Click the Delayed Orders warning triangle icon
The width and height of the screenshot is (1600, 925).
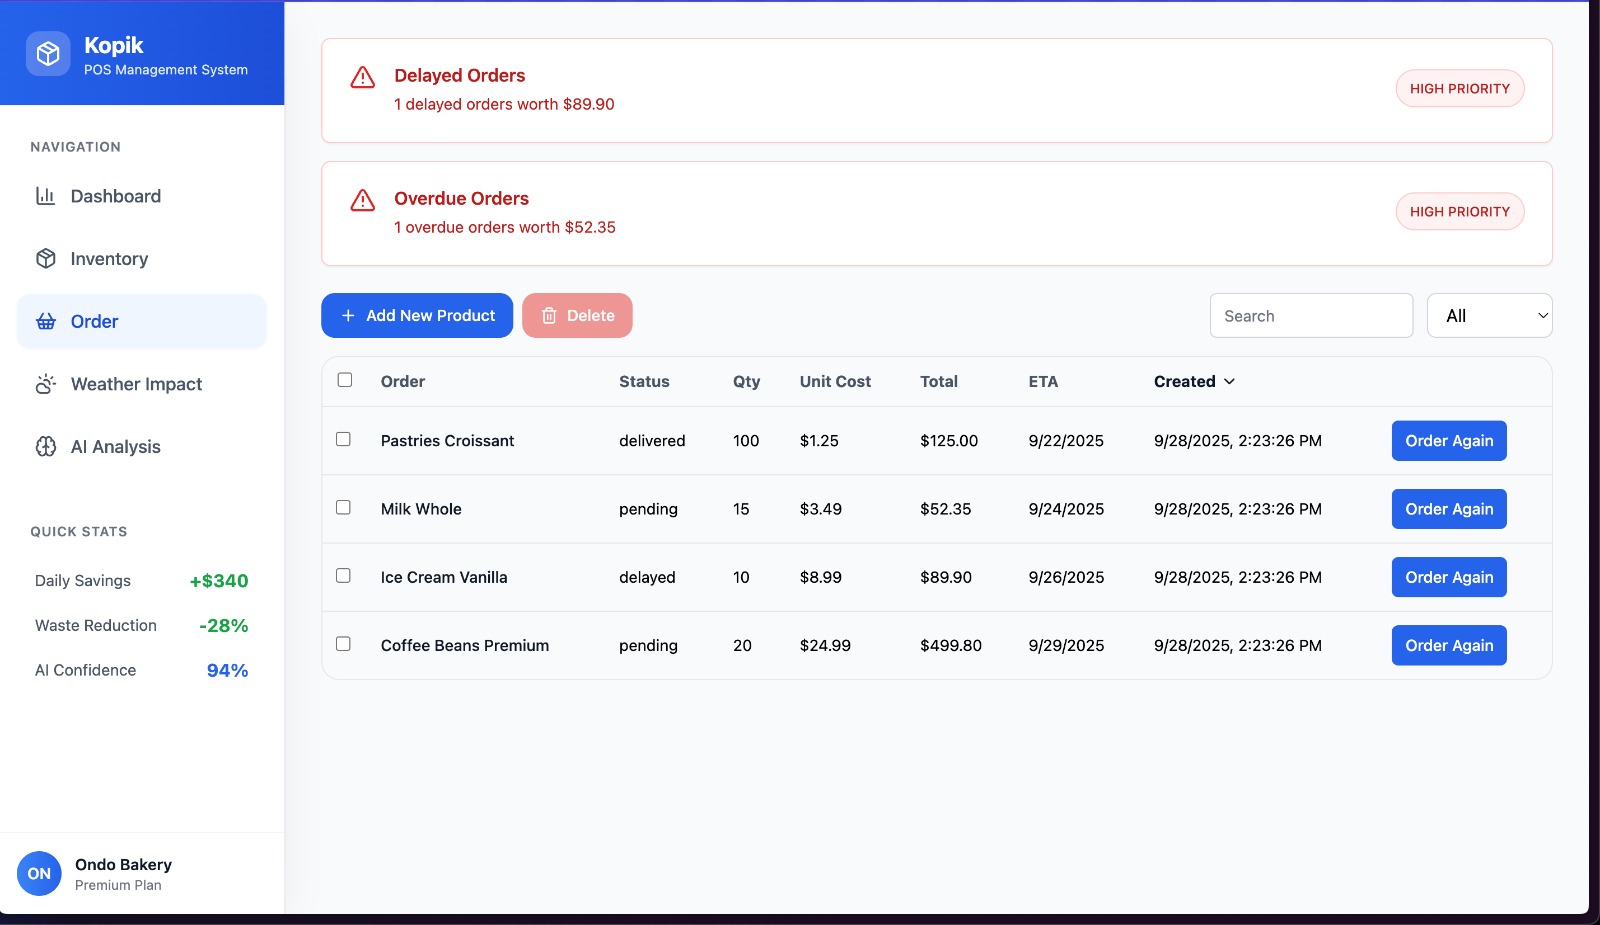pyautogui.click(x=362, y=77)
